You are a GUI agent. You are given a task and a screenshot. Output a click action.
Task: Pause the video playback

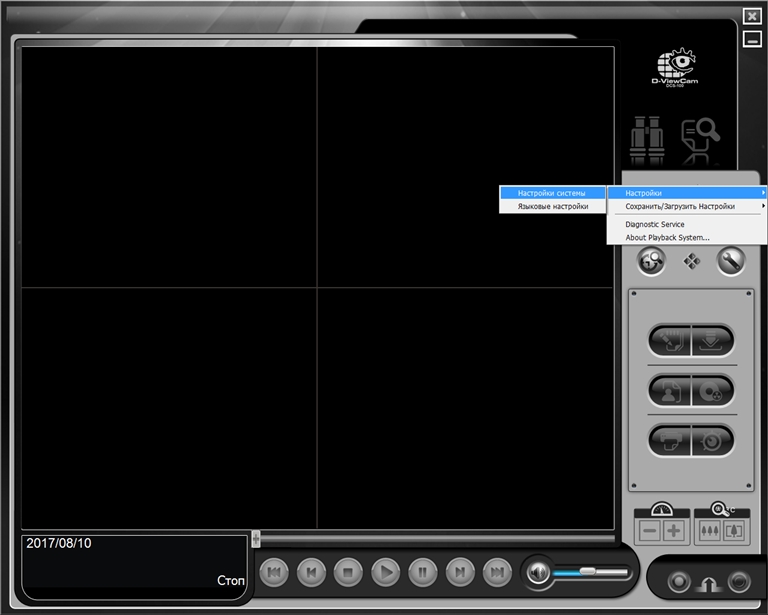[422, 572]
